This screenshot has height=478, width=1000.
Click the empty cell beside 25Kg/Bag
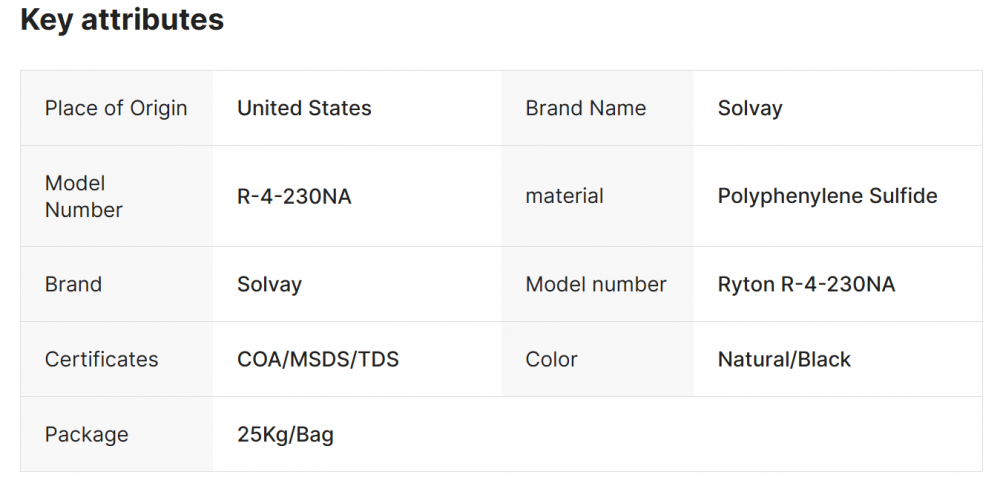coord(740,434)
